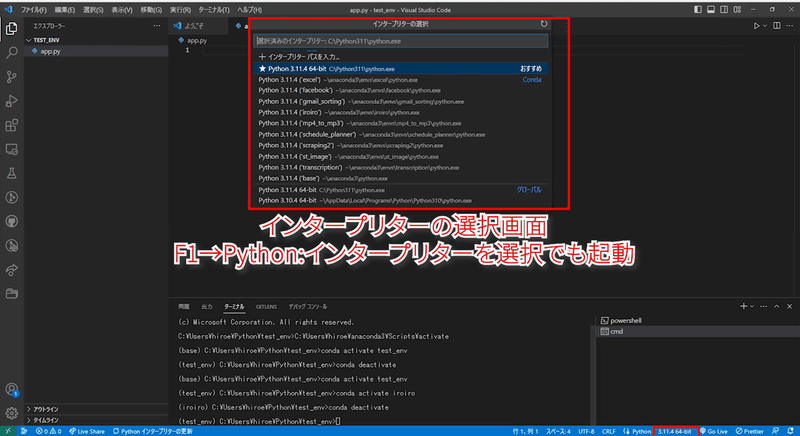
Task: Run the Python file with play button
Action: pyautogui.click(x=757, y=25)
